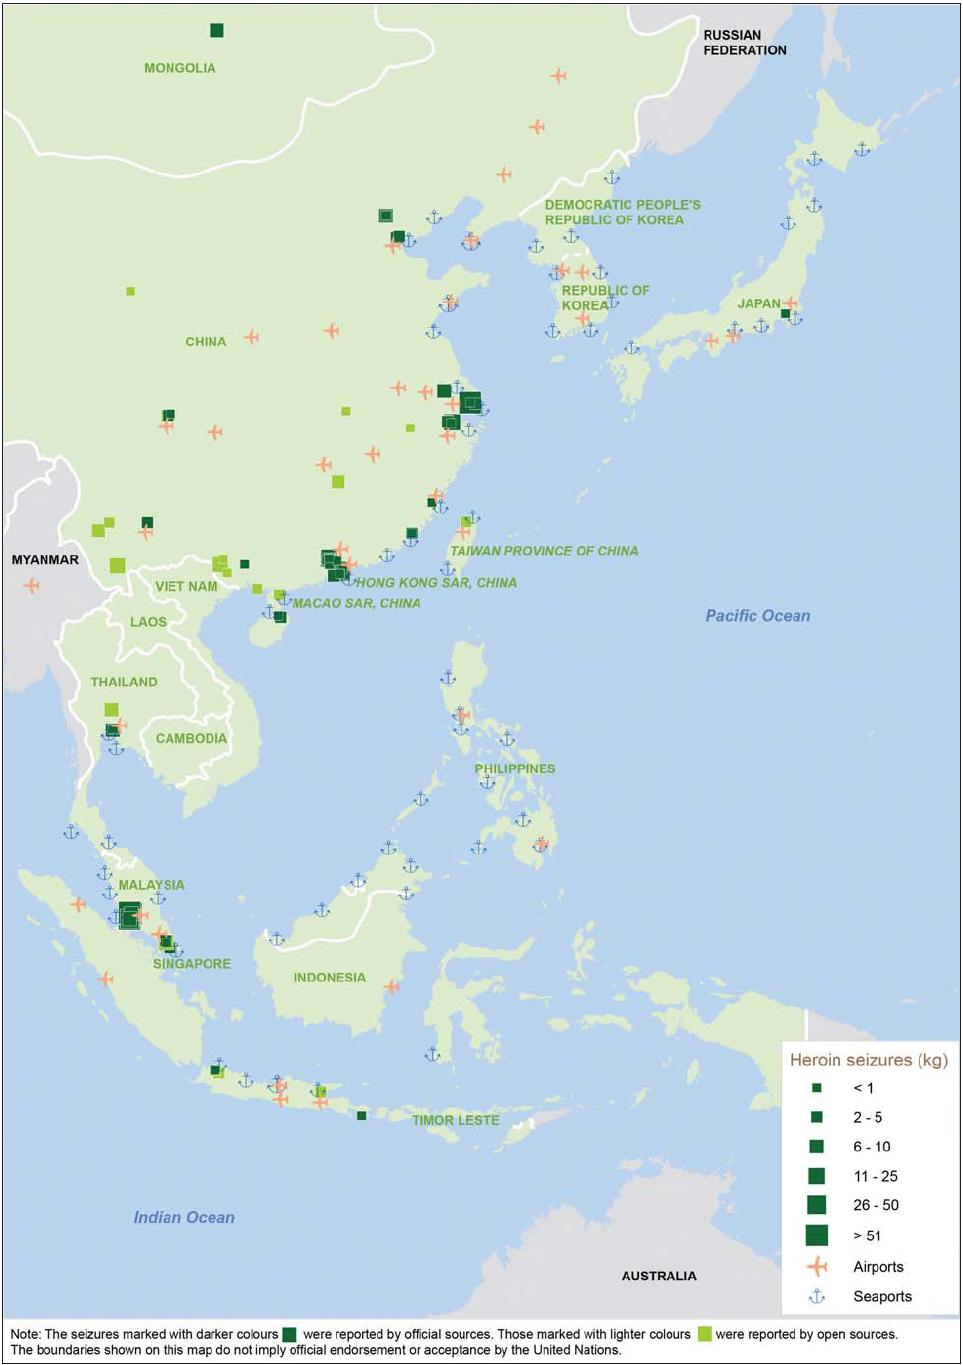963x1365 pixels.
Task: Click the small light green square above the CHINA label
Action: click(x=131, y=291)
